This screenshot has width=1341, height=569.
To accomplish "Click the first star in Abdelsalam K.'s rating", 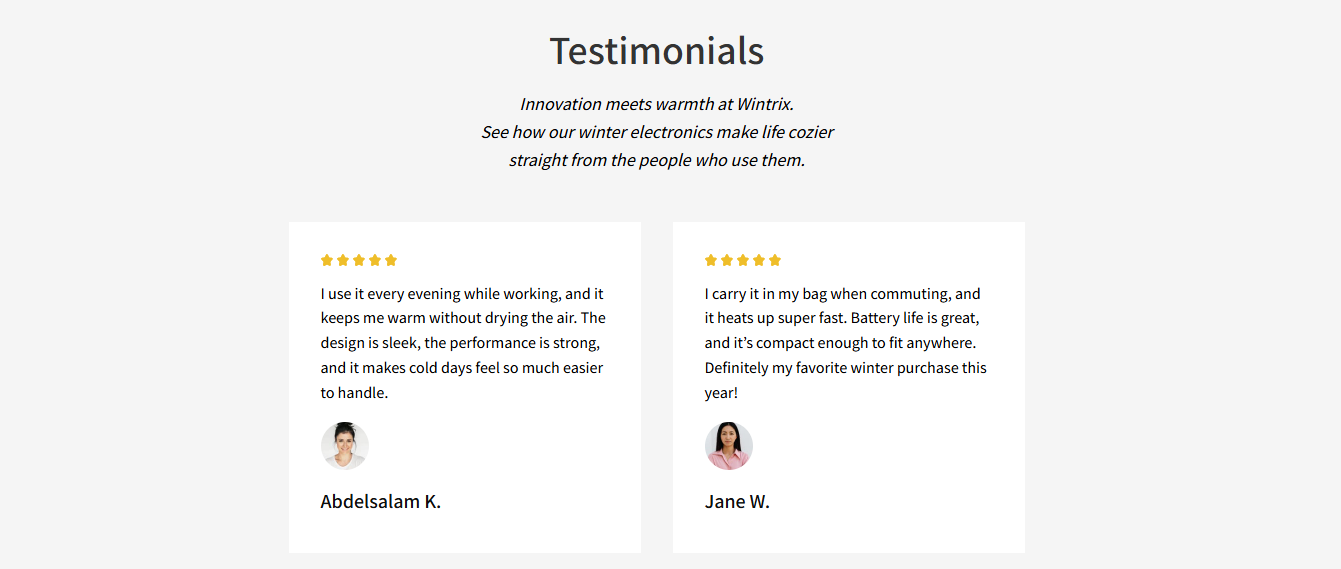I will [327, 260].
